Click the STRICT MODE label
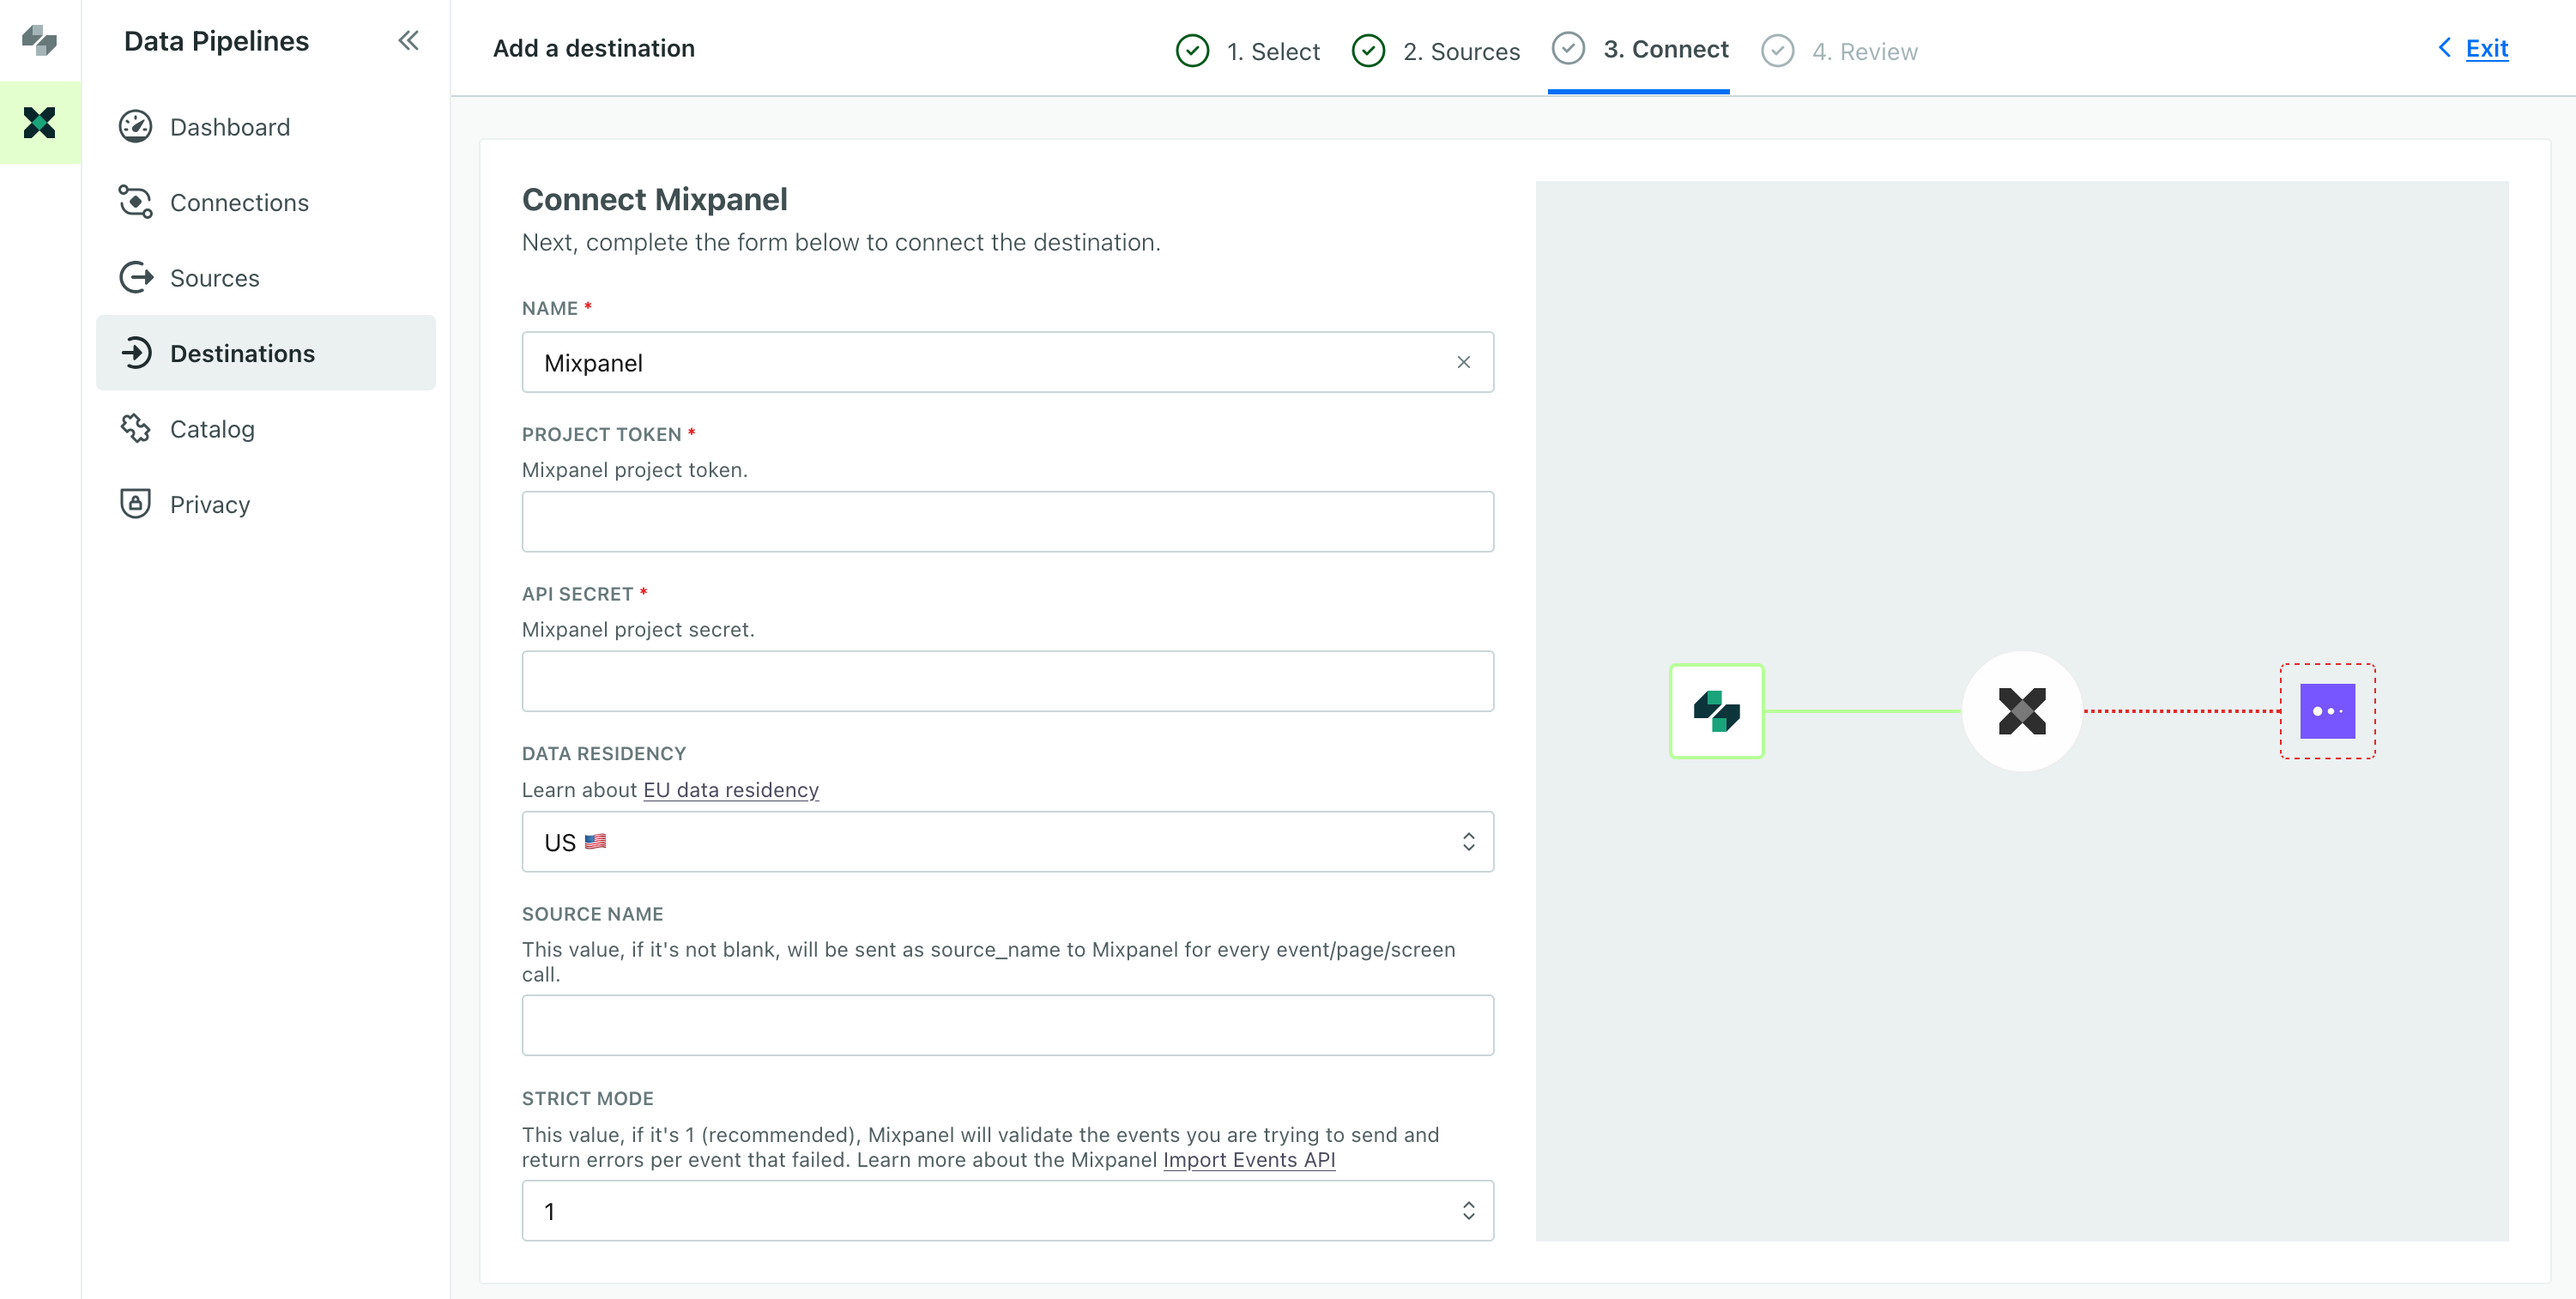This screenshot has height=1299, width=2576. tap(588, 1098)
